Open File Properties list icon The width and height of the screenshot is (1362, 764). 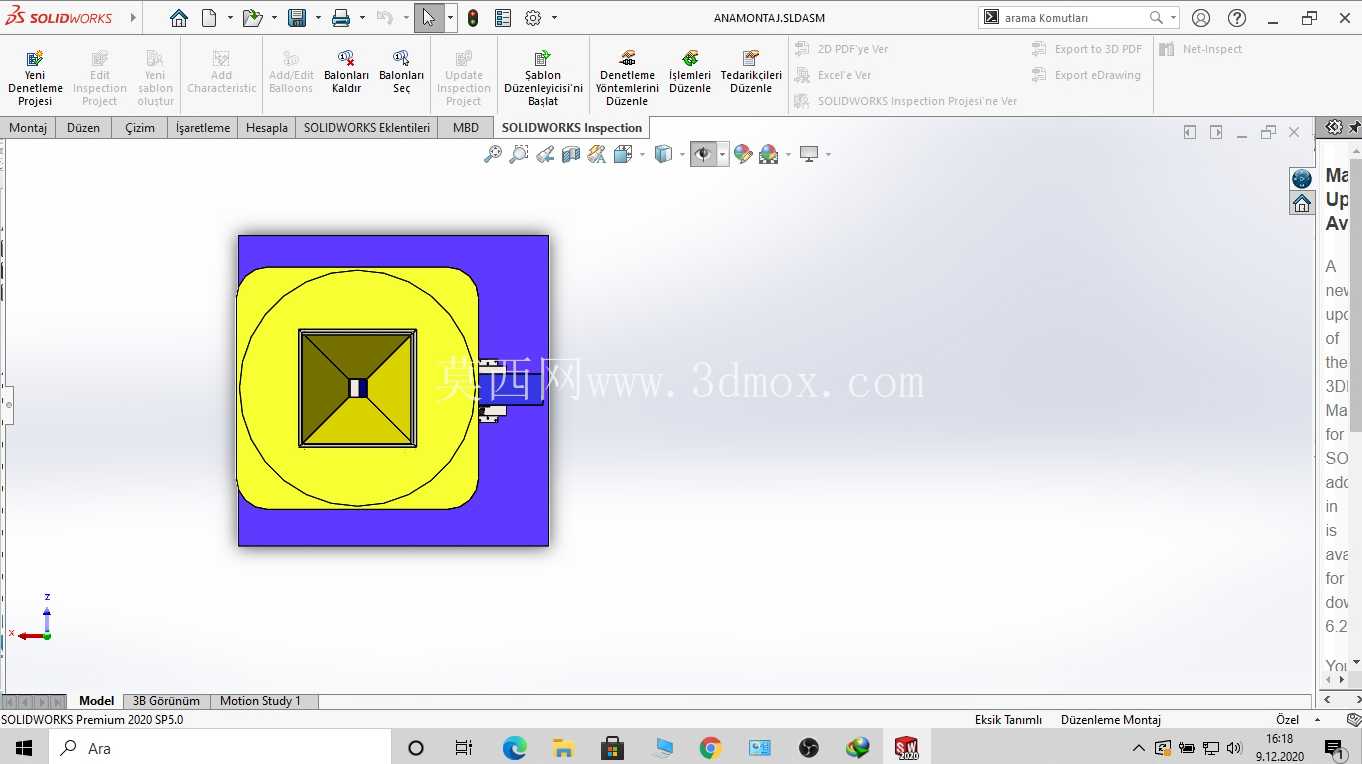click(503, 18)
